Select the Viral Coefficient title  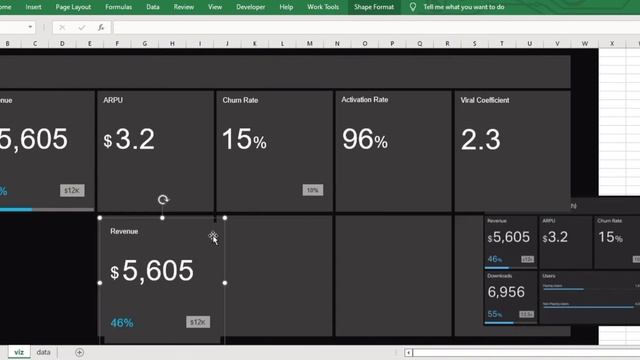coord(485,100)
